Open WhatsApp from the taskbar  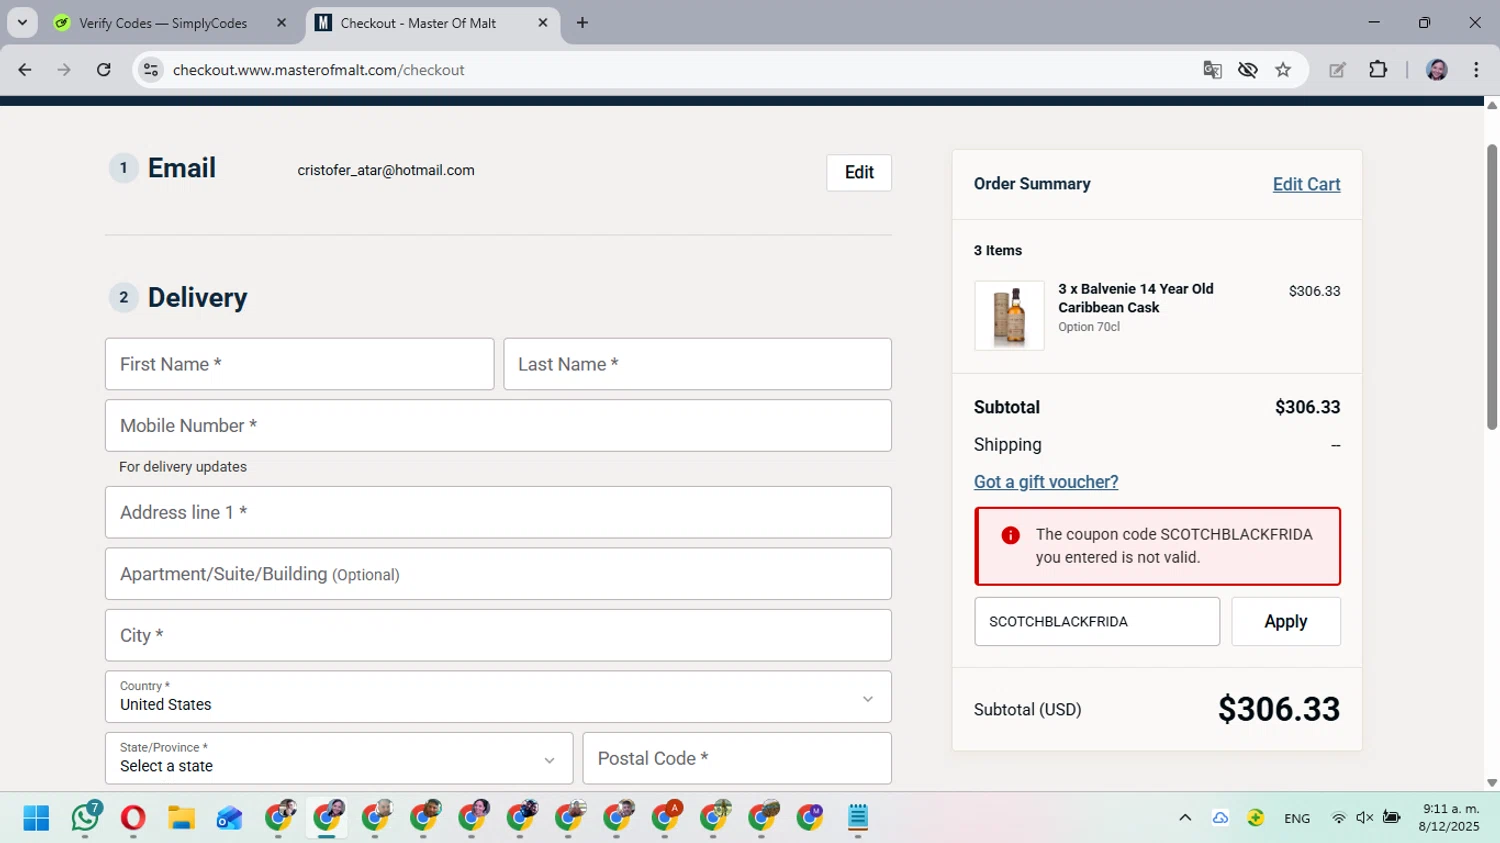[x=86, y=818]
